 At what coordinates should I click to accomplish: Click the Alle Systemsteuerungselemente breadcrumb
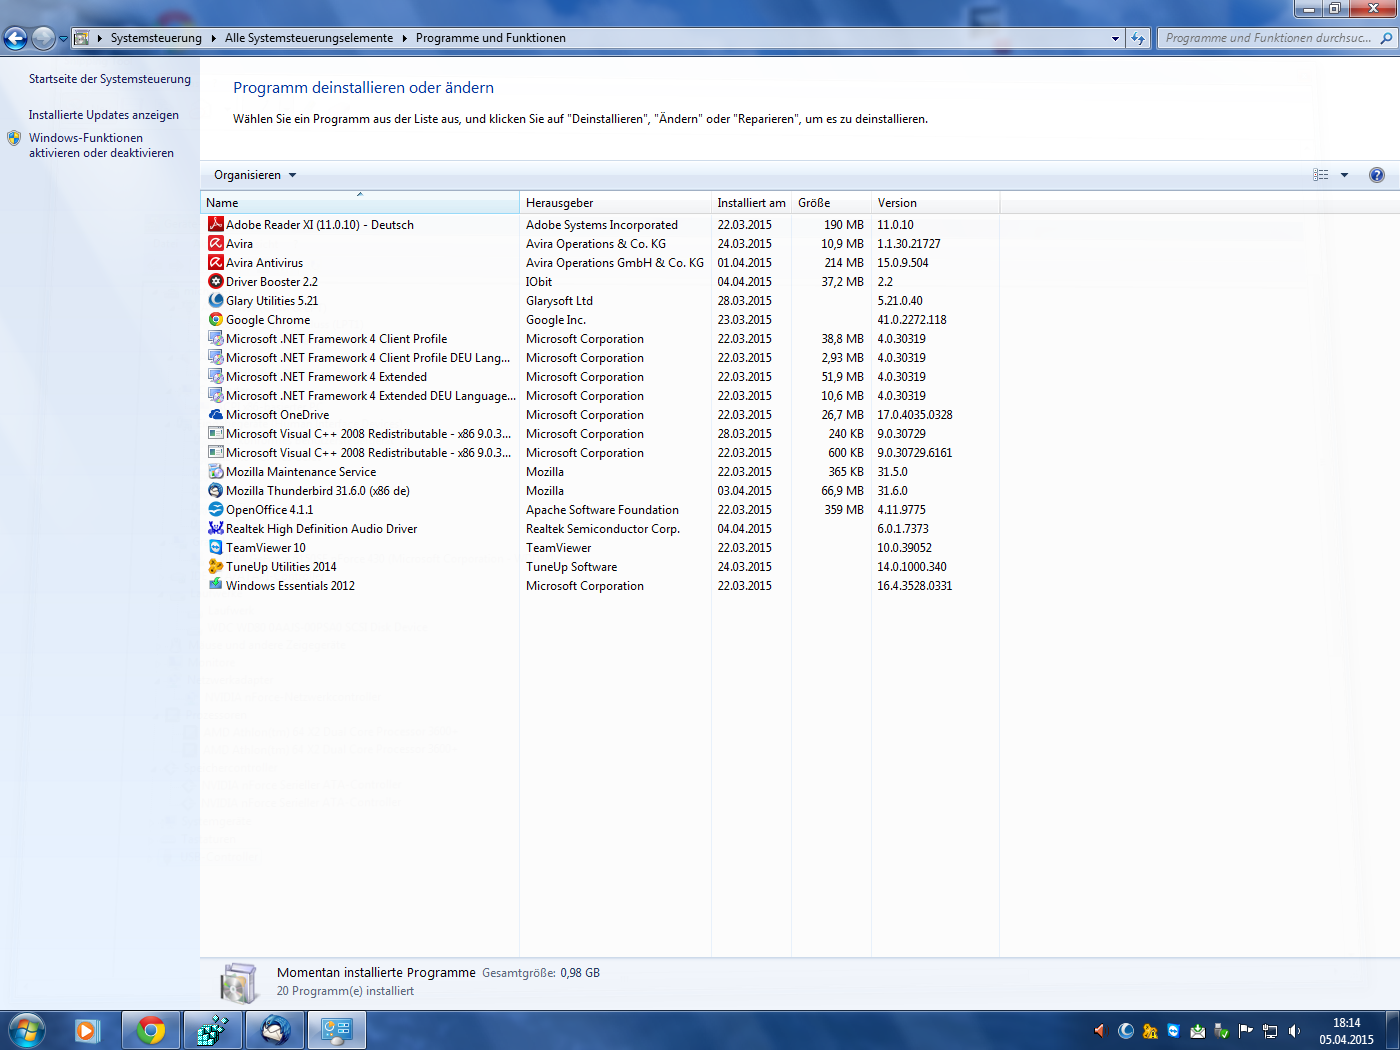309,38
